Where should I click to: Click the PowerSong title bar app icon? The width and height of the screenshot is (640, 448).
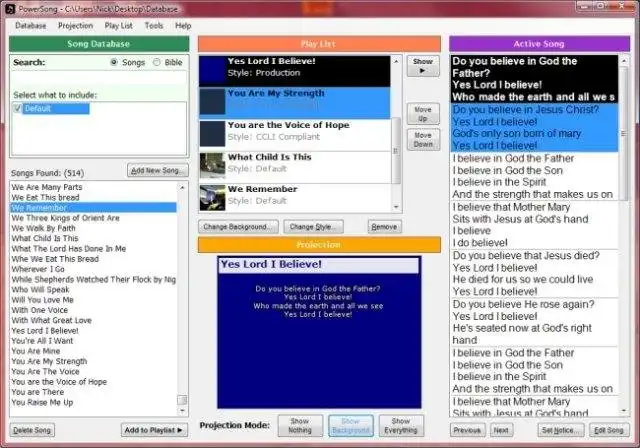[10, 9]
